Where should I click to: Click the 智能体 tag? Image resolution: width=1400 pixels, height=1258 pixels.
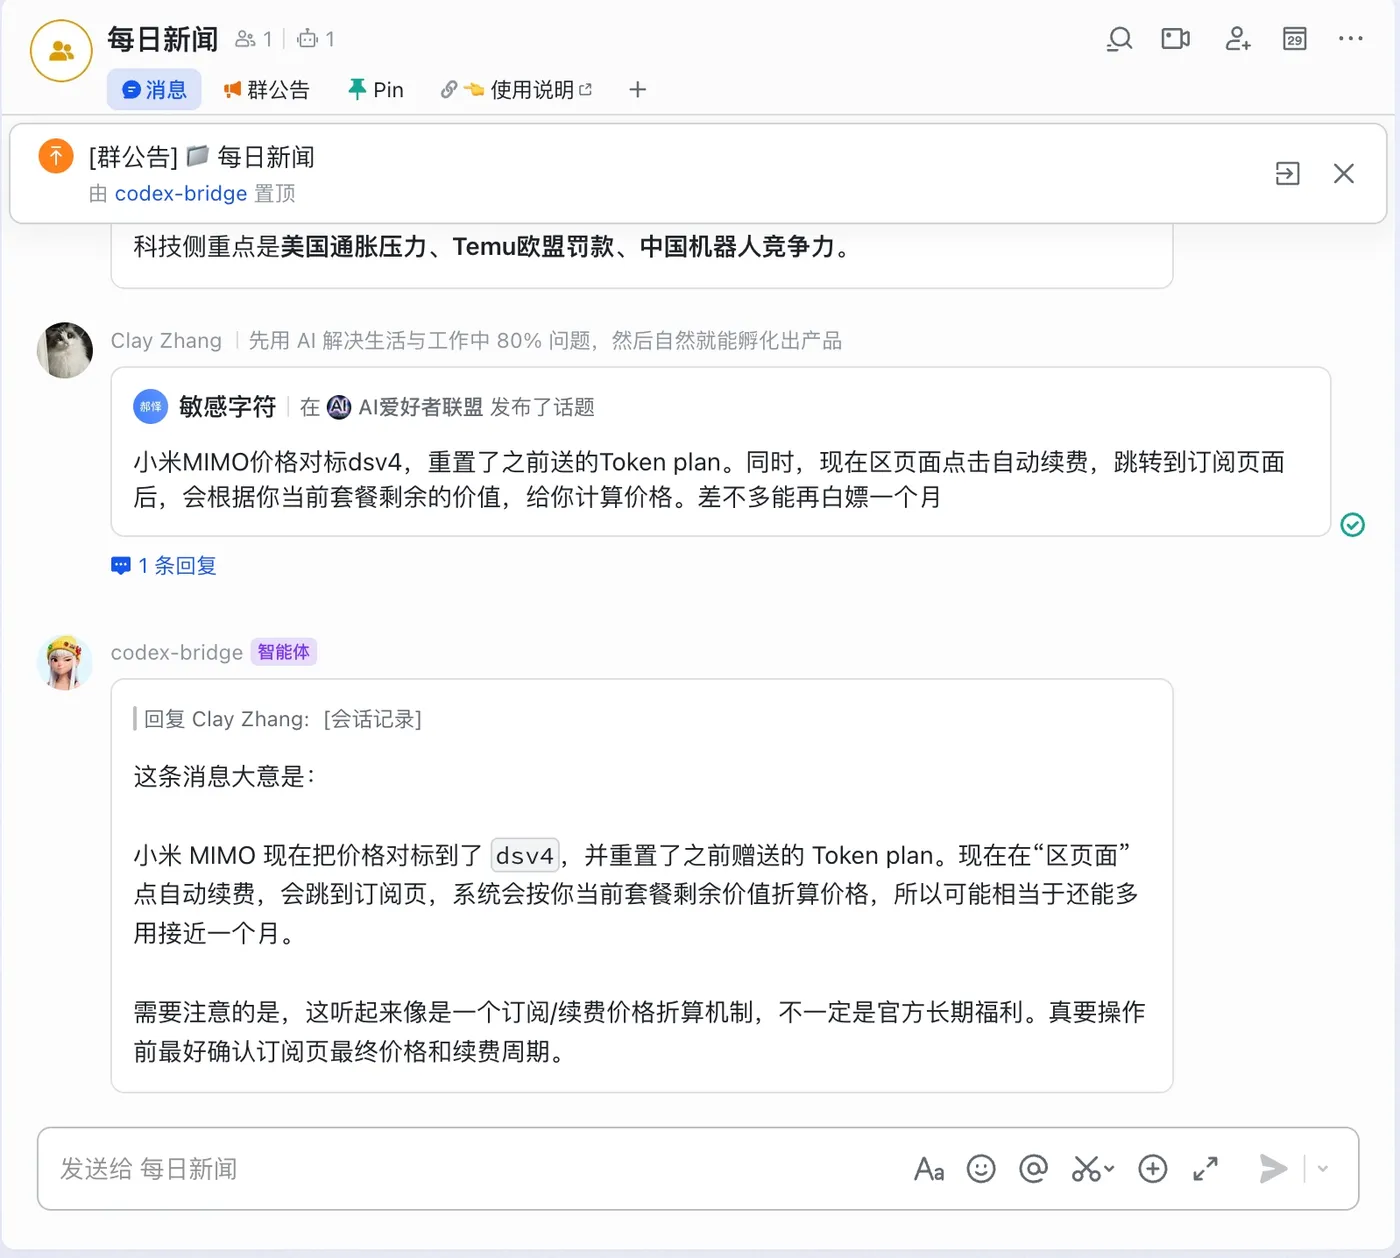pyautogui.click(x=284, y=653)
